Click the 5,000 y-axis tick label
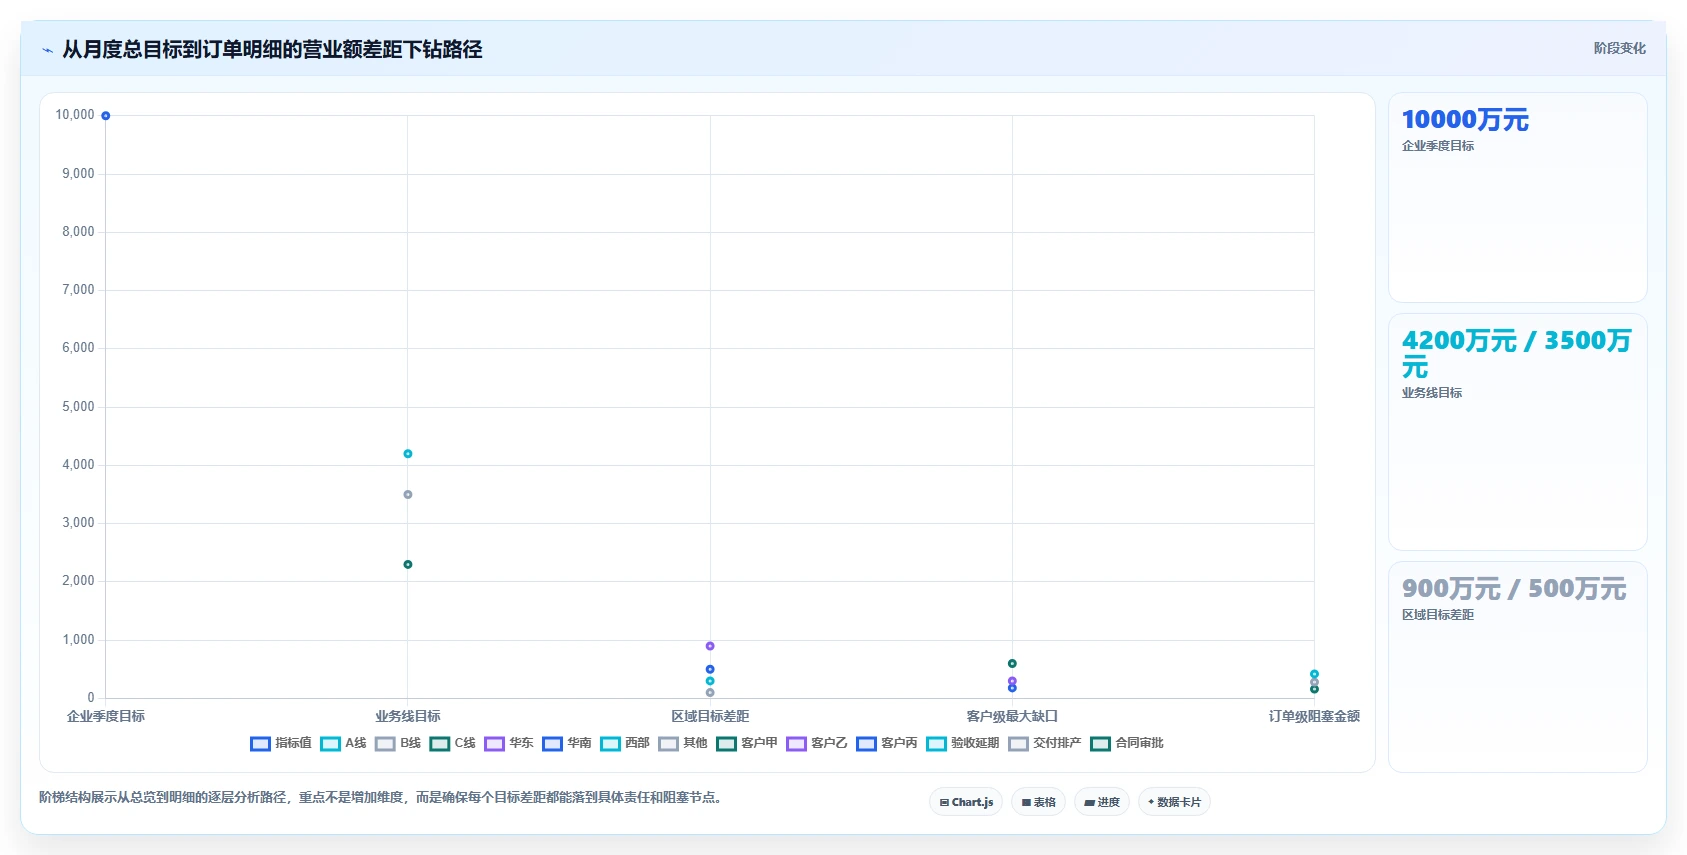 (78, 407)
